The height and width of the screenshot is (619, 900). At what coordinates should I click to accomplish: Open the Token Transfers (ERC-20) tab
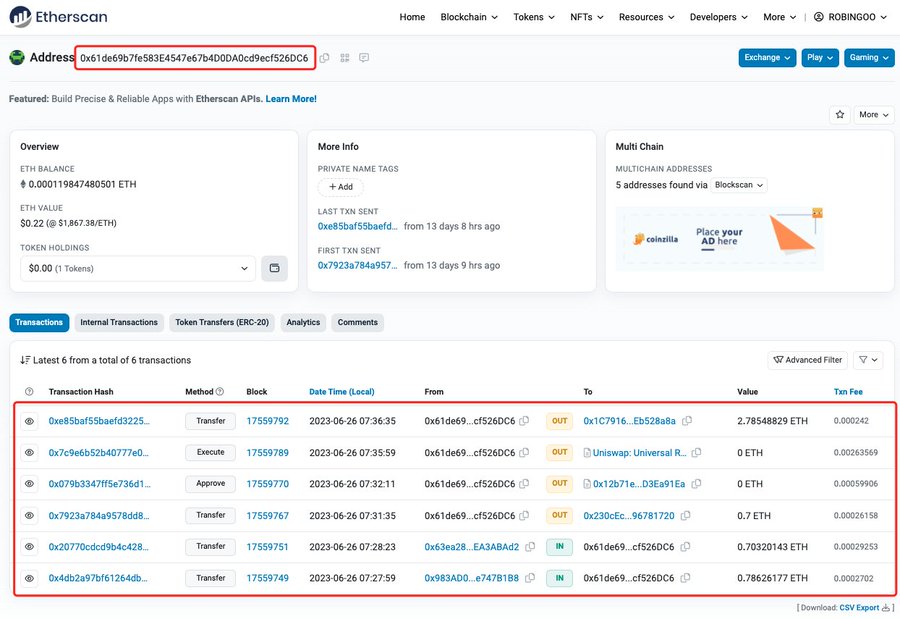[222, 322]
